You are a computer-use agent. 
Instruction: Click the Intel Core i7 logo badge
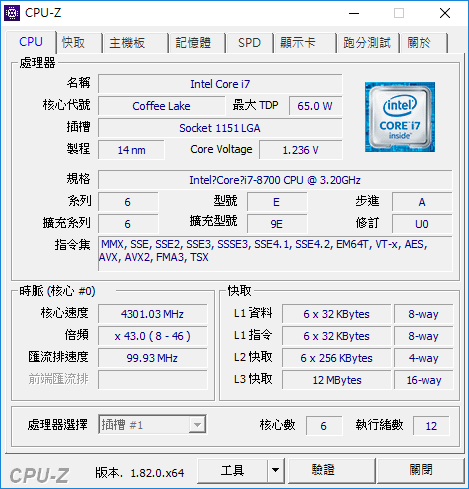click(400, 117)
